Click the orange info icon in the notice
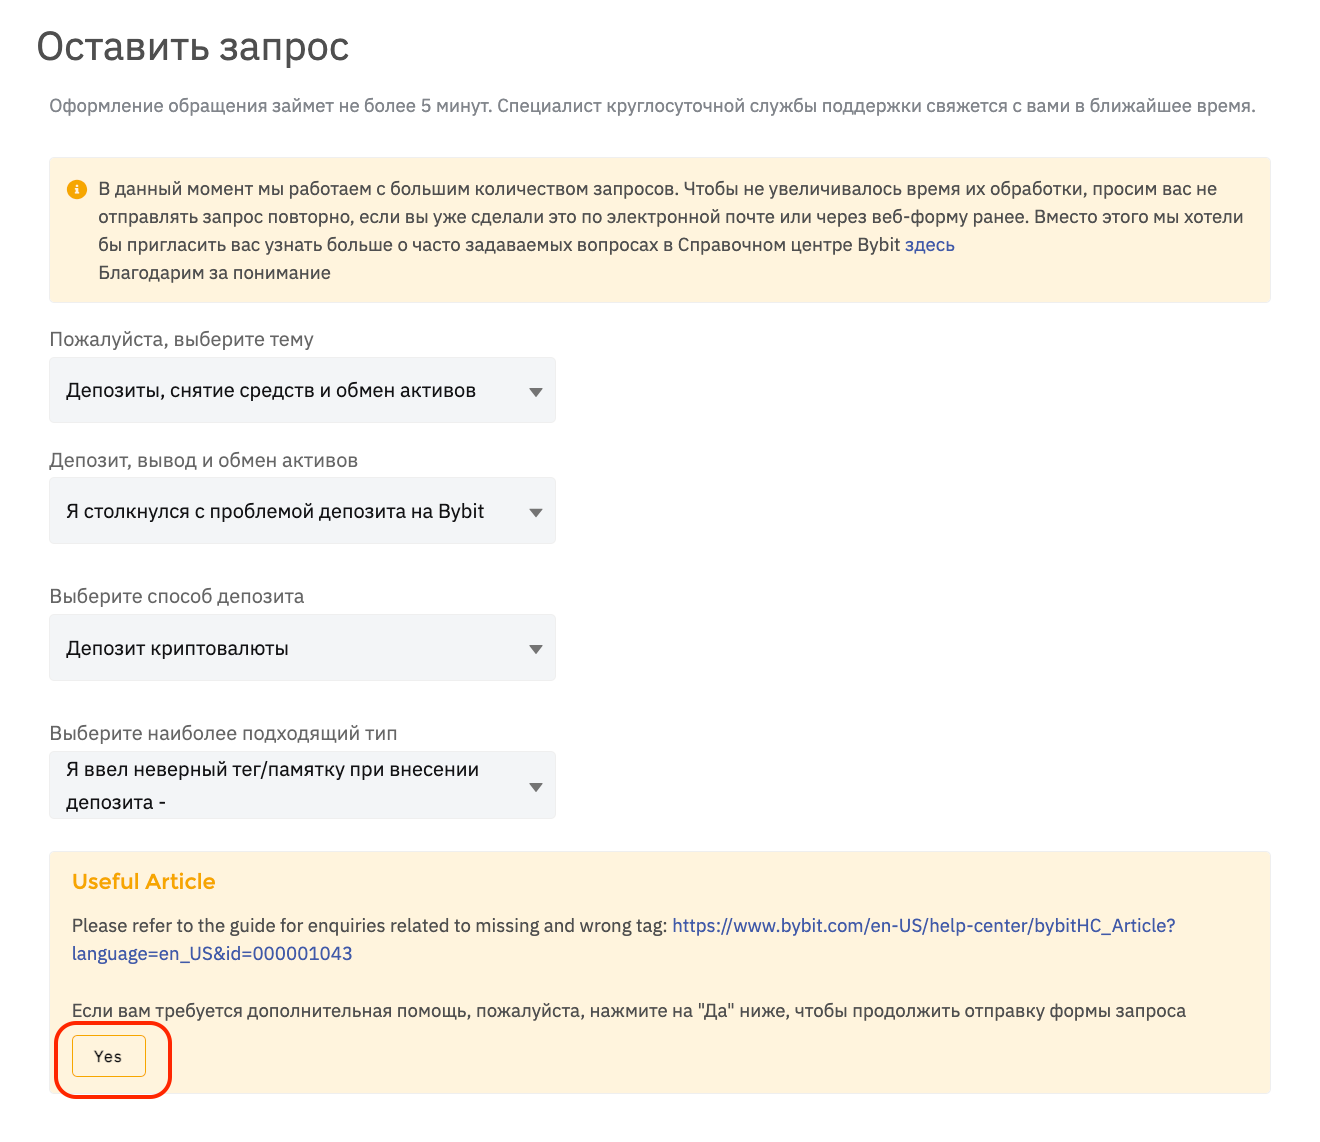This screenshot has width=1320, height=1142. [76, 189]
